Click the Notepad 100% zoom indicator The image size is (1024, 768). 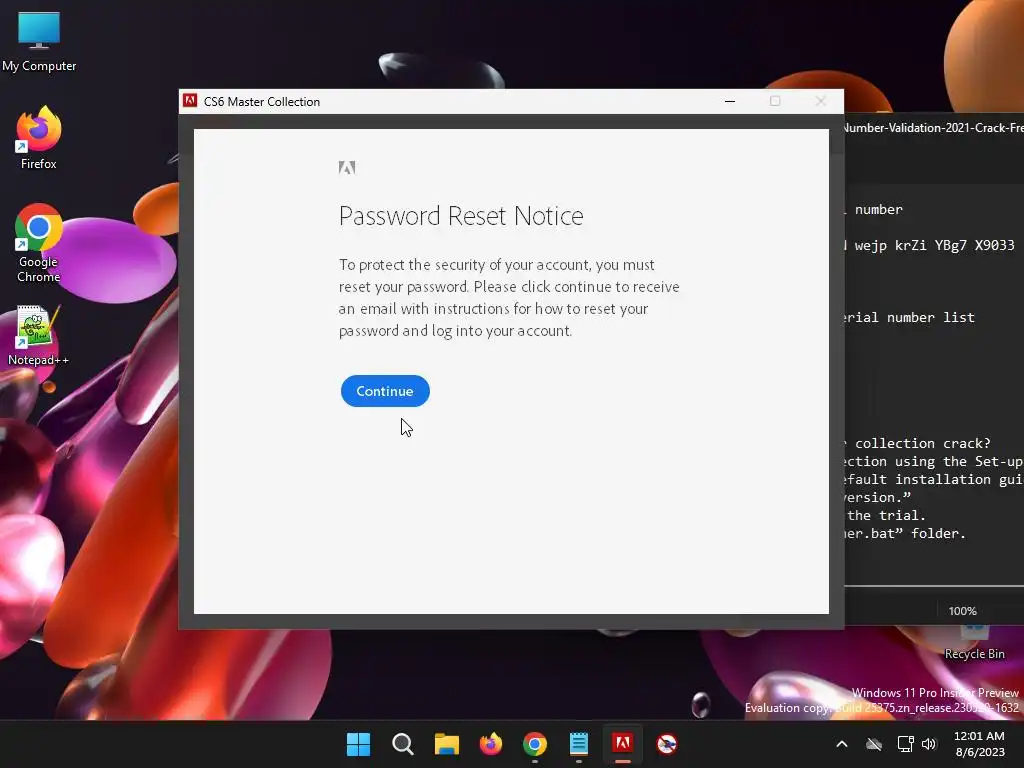[963, 611]
